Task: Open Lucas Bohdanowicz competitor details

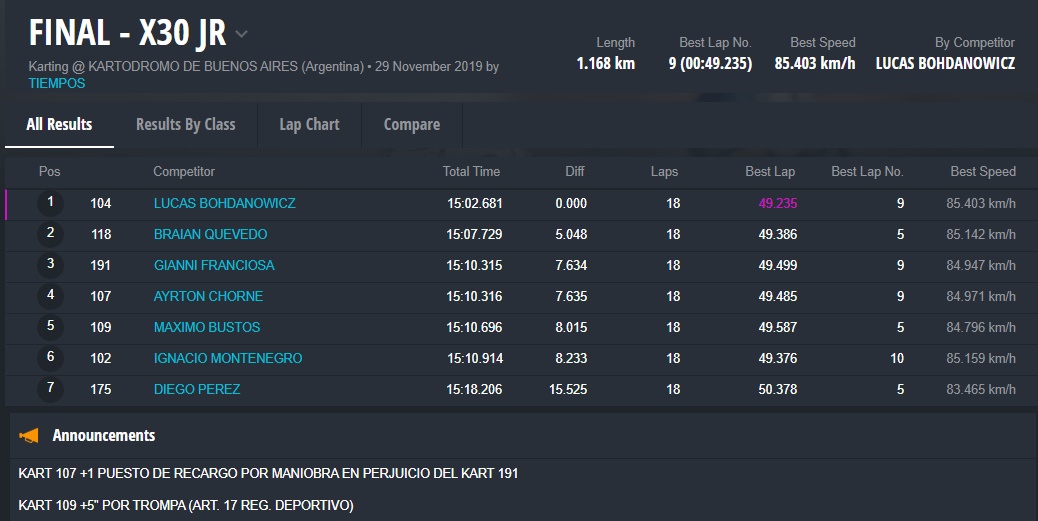Action: 224,203
